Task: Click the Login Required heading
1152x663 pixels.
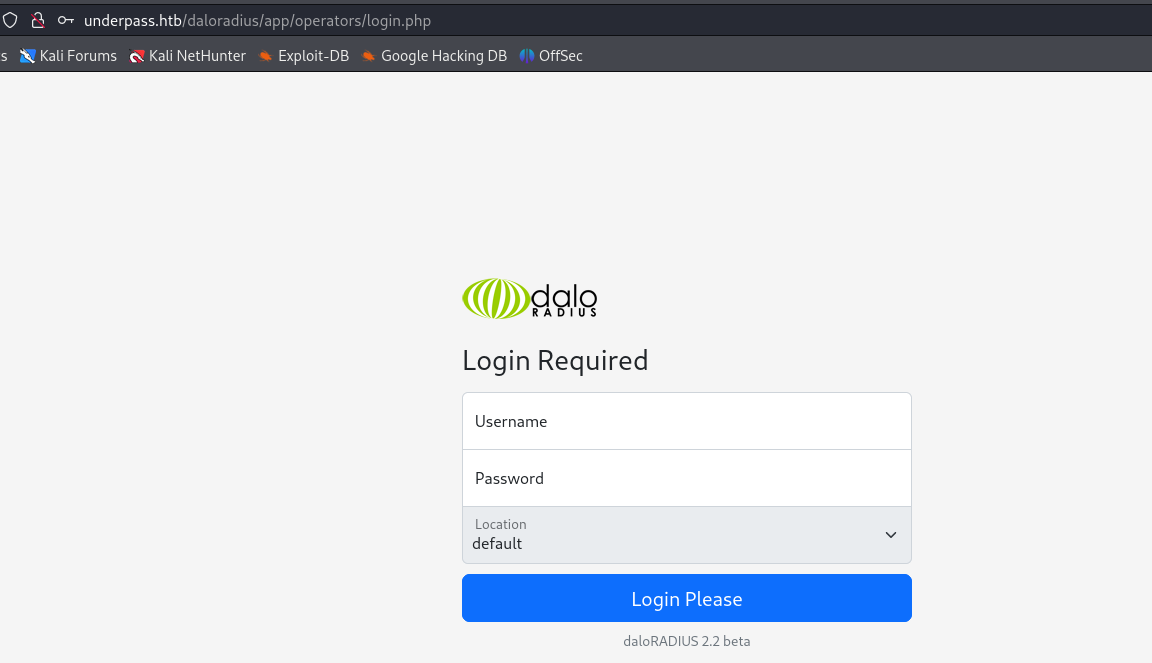Action: [555, 361]
